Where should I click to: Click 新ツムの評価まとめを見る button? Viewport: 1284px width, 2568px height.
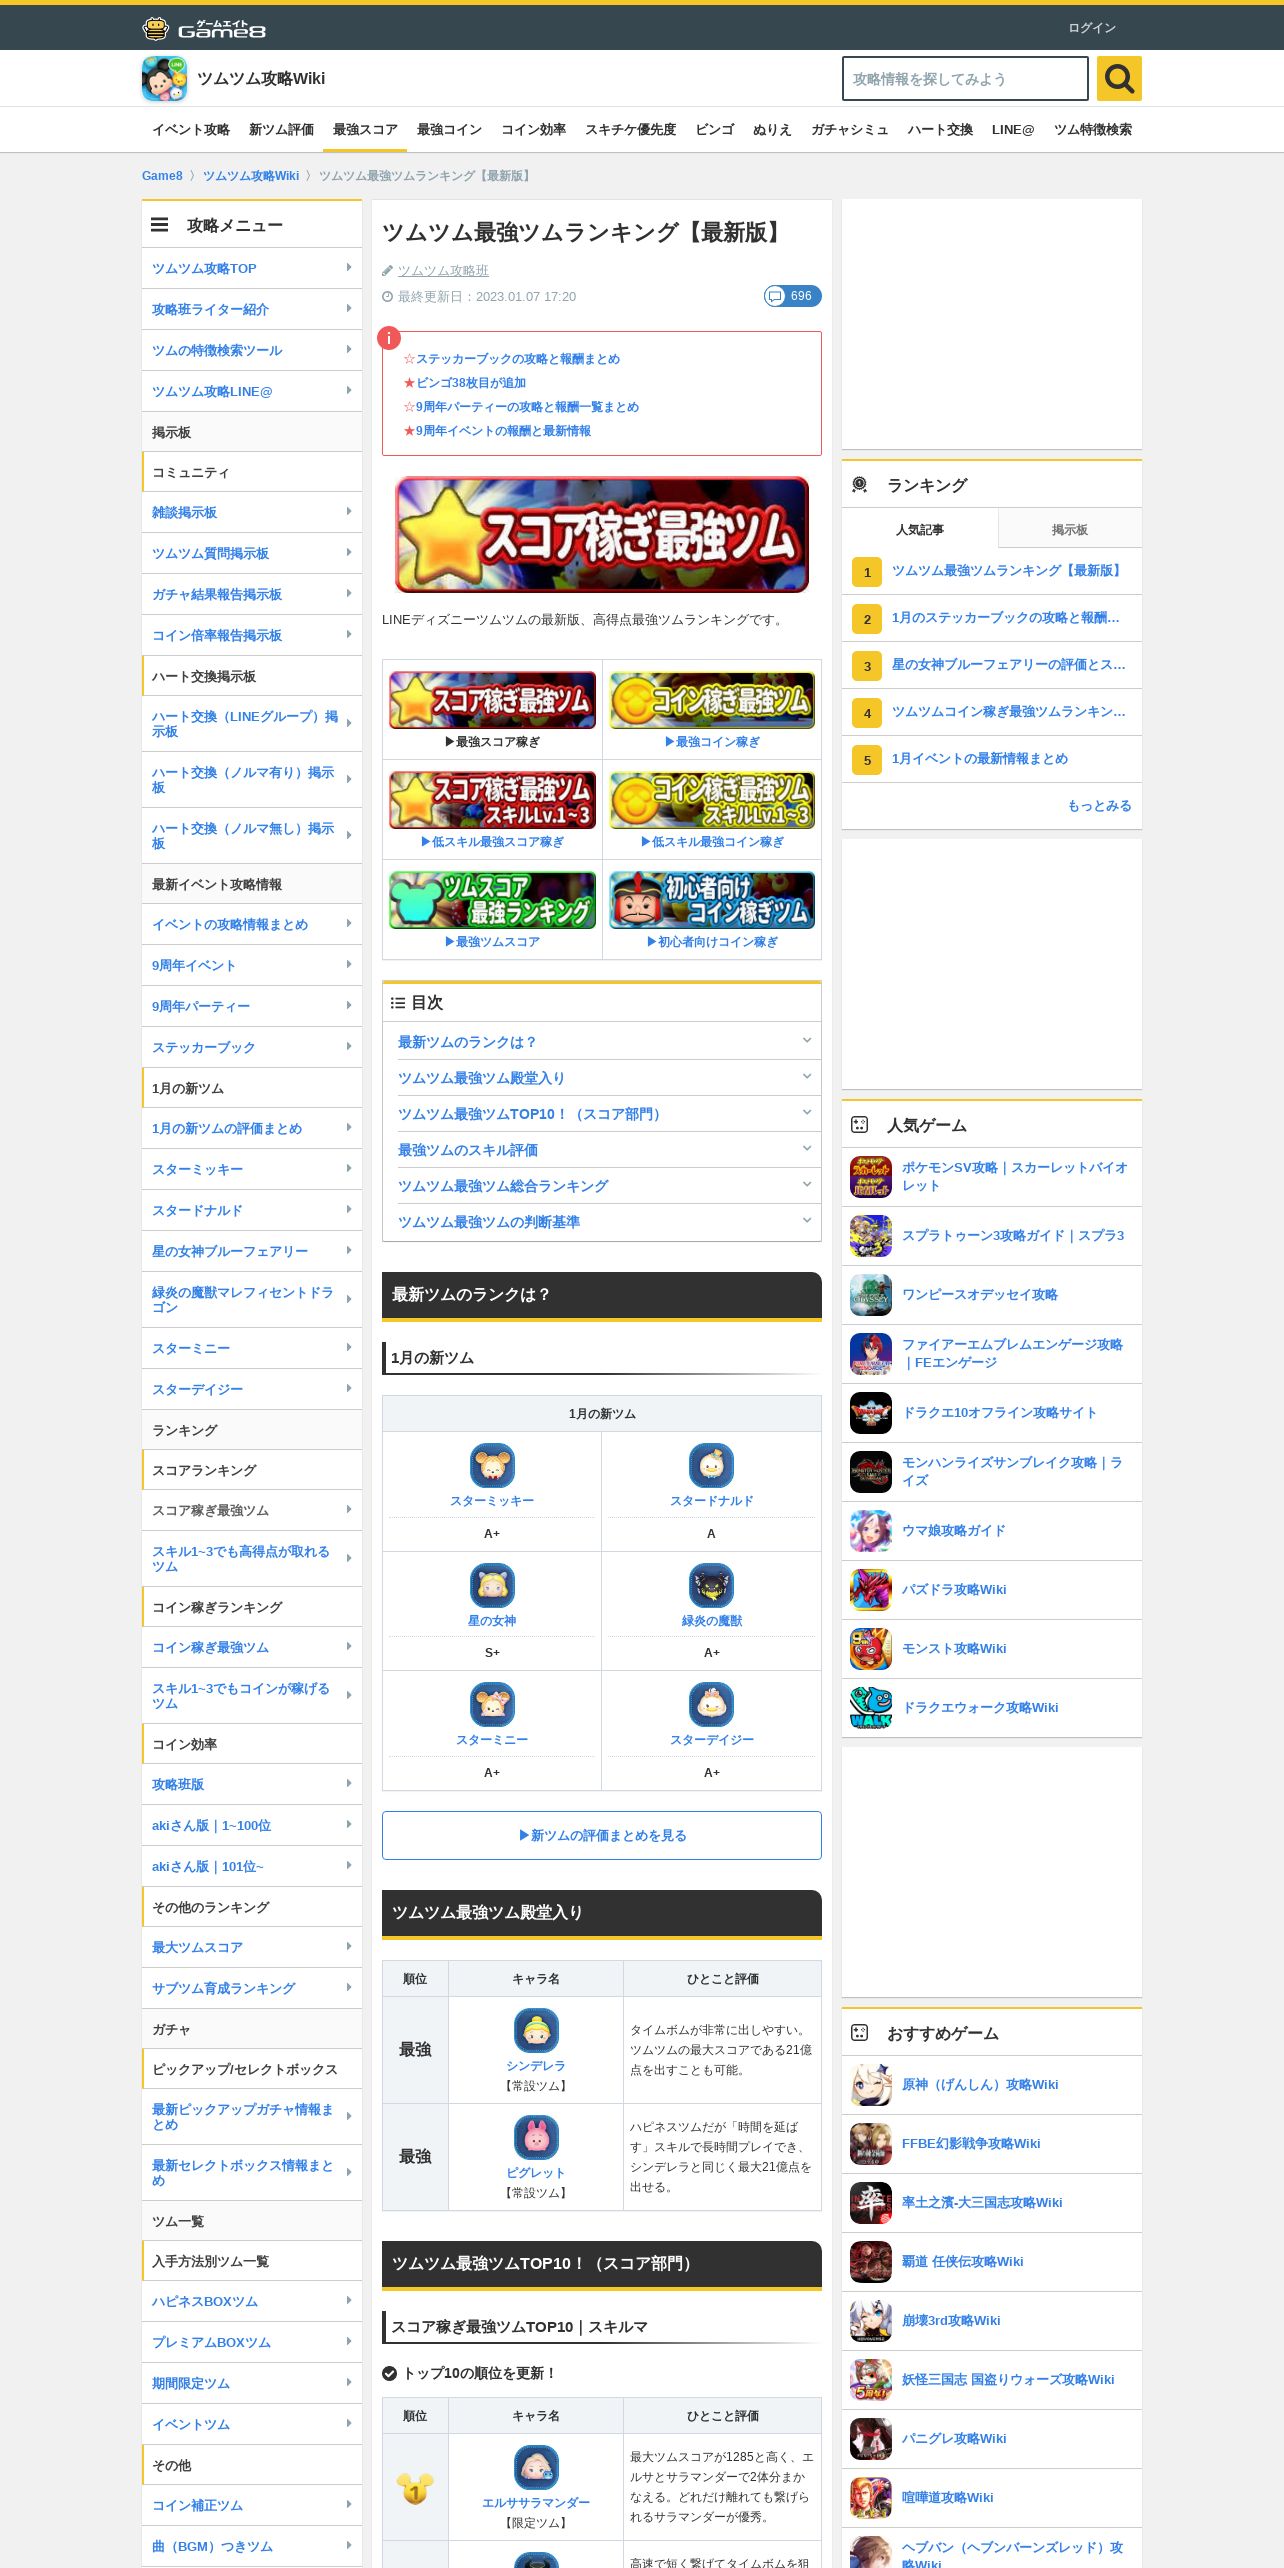601,1835
